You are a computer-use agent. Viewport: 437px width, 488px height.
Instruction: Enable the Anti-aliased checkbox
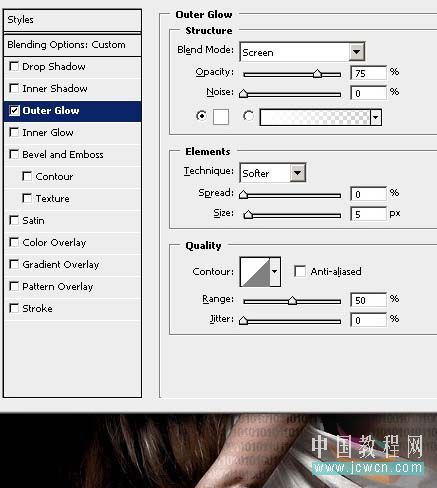(x=300, y=271)
